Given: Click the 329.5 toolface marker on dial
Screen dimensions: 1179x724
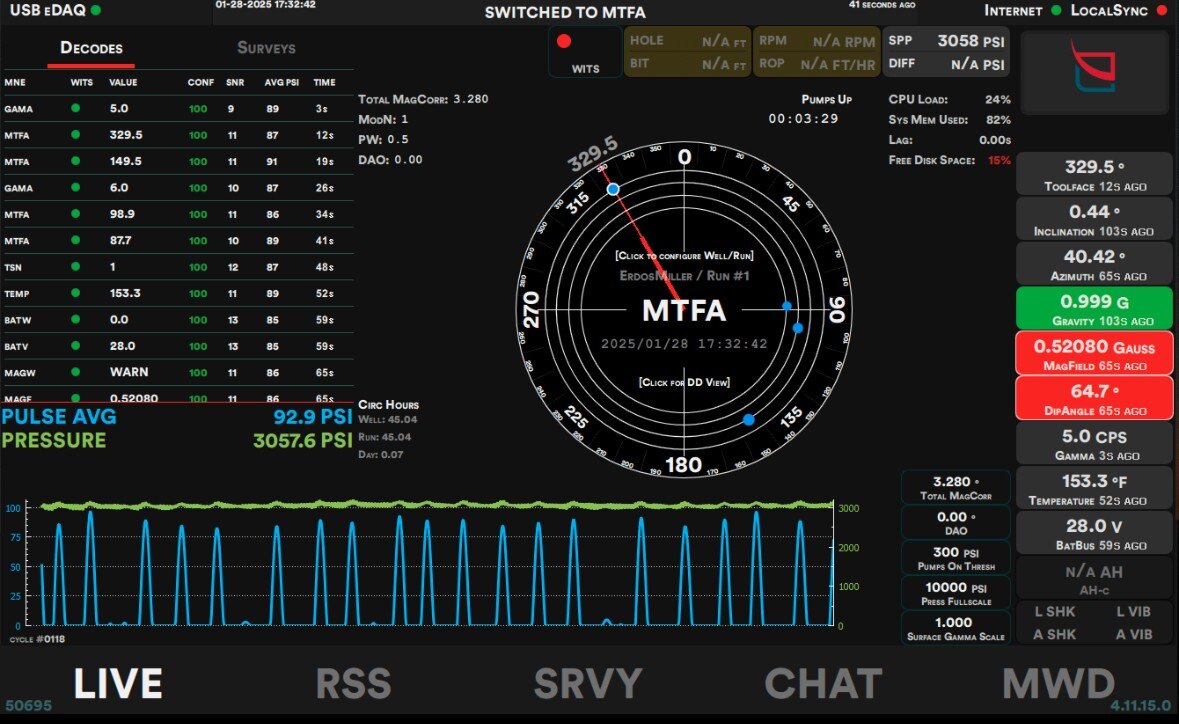Looking at the screenshot, I should coord(593,153).
